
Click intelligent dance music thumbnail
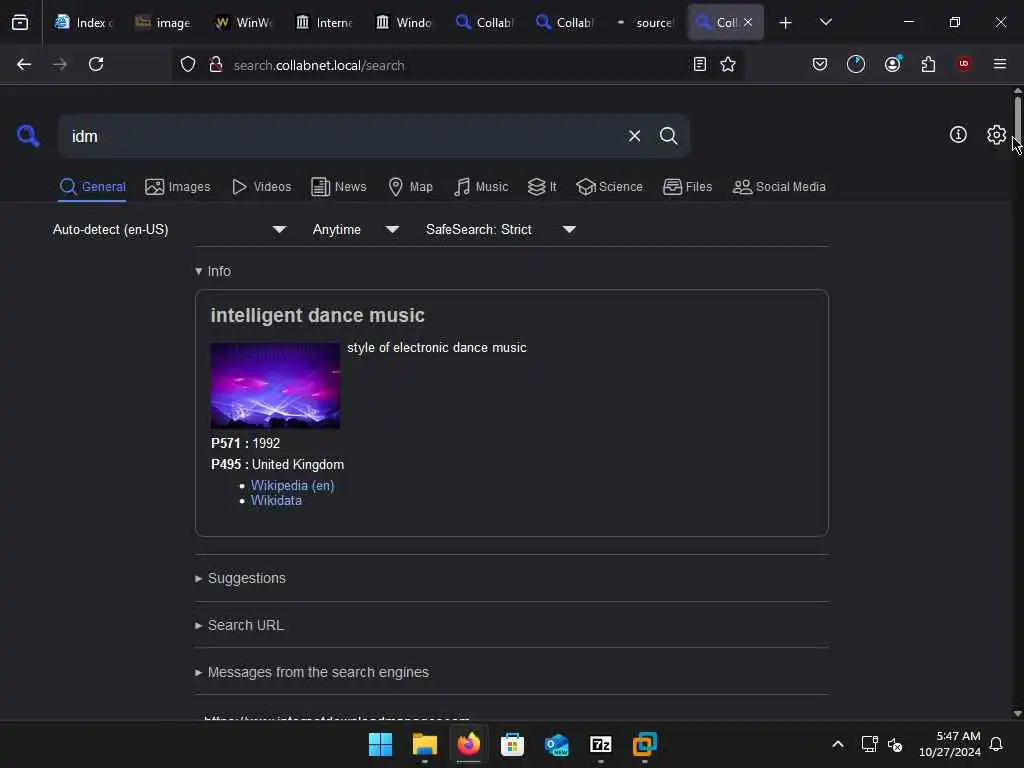point(275,385)
